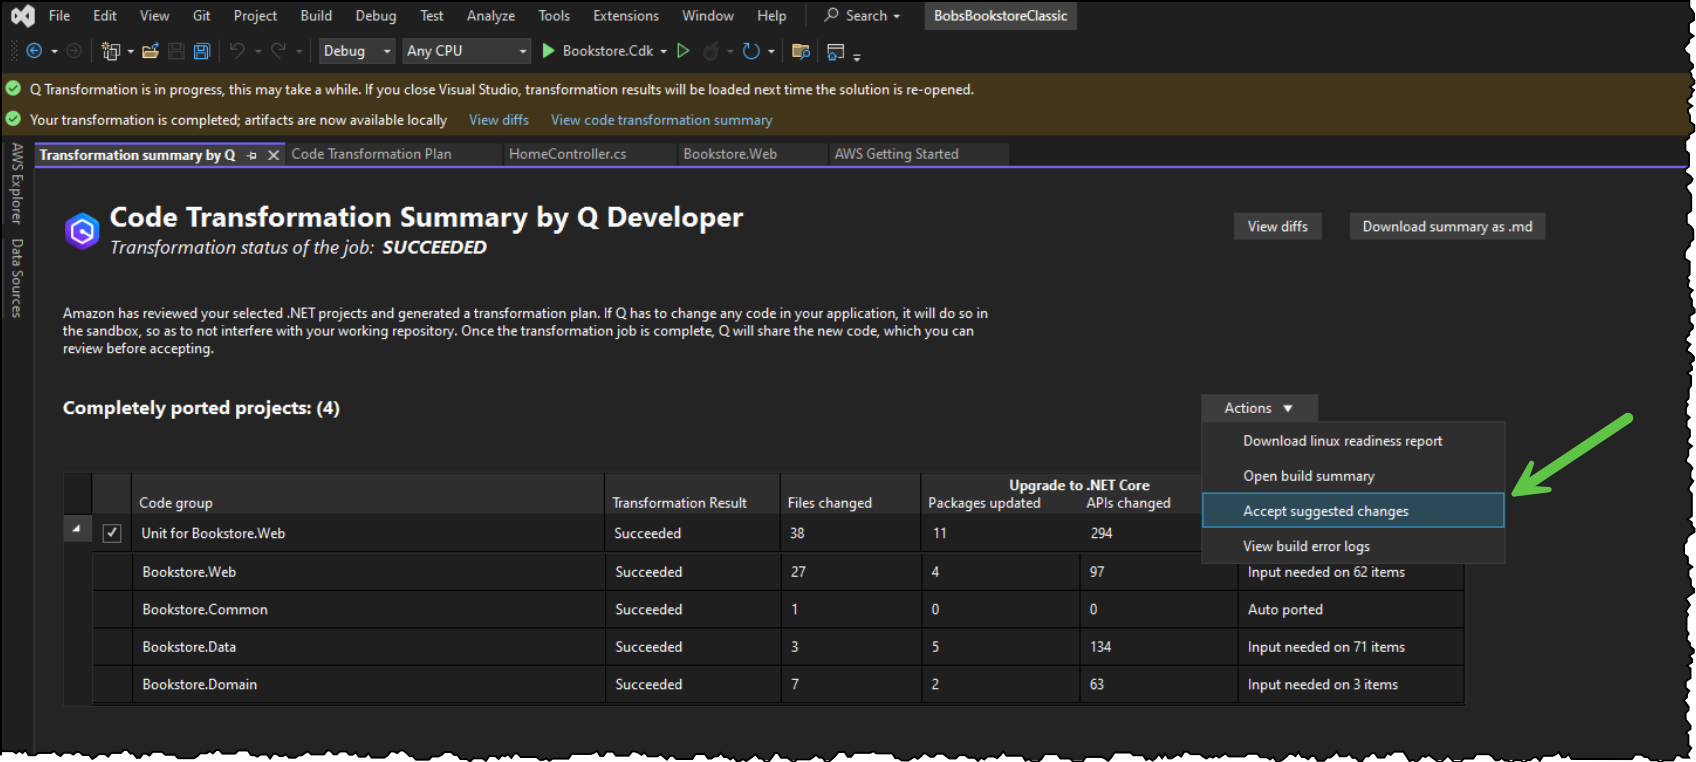Open the Debug configuration dropdown

[x=356, y=51]
